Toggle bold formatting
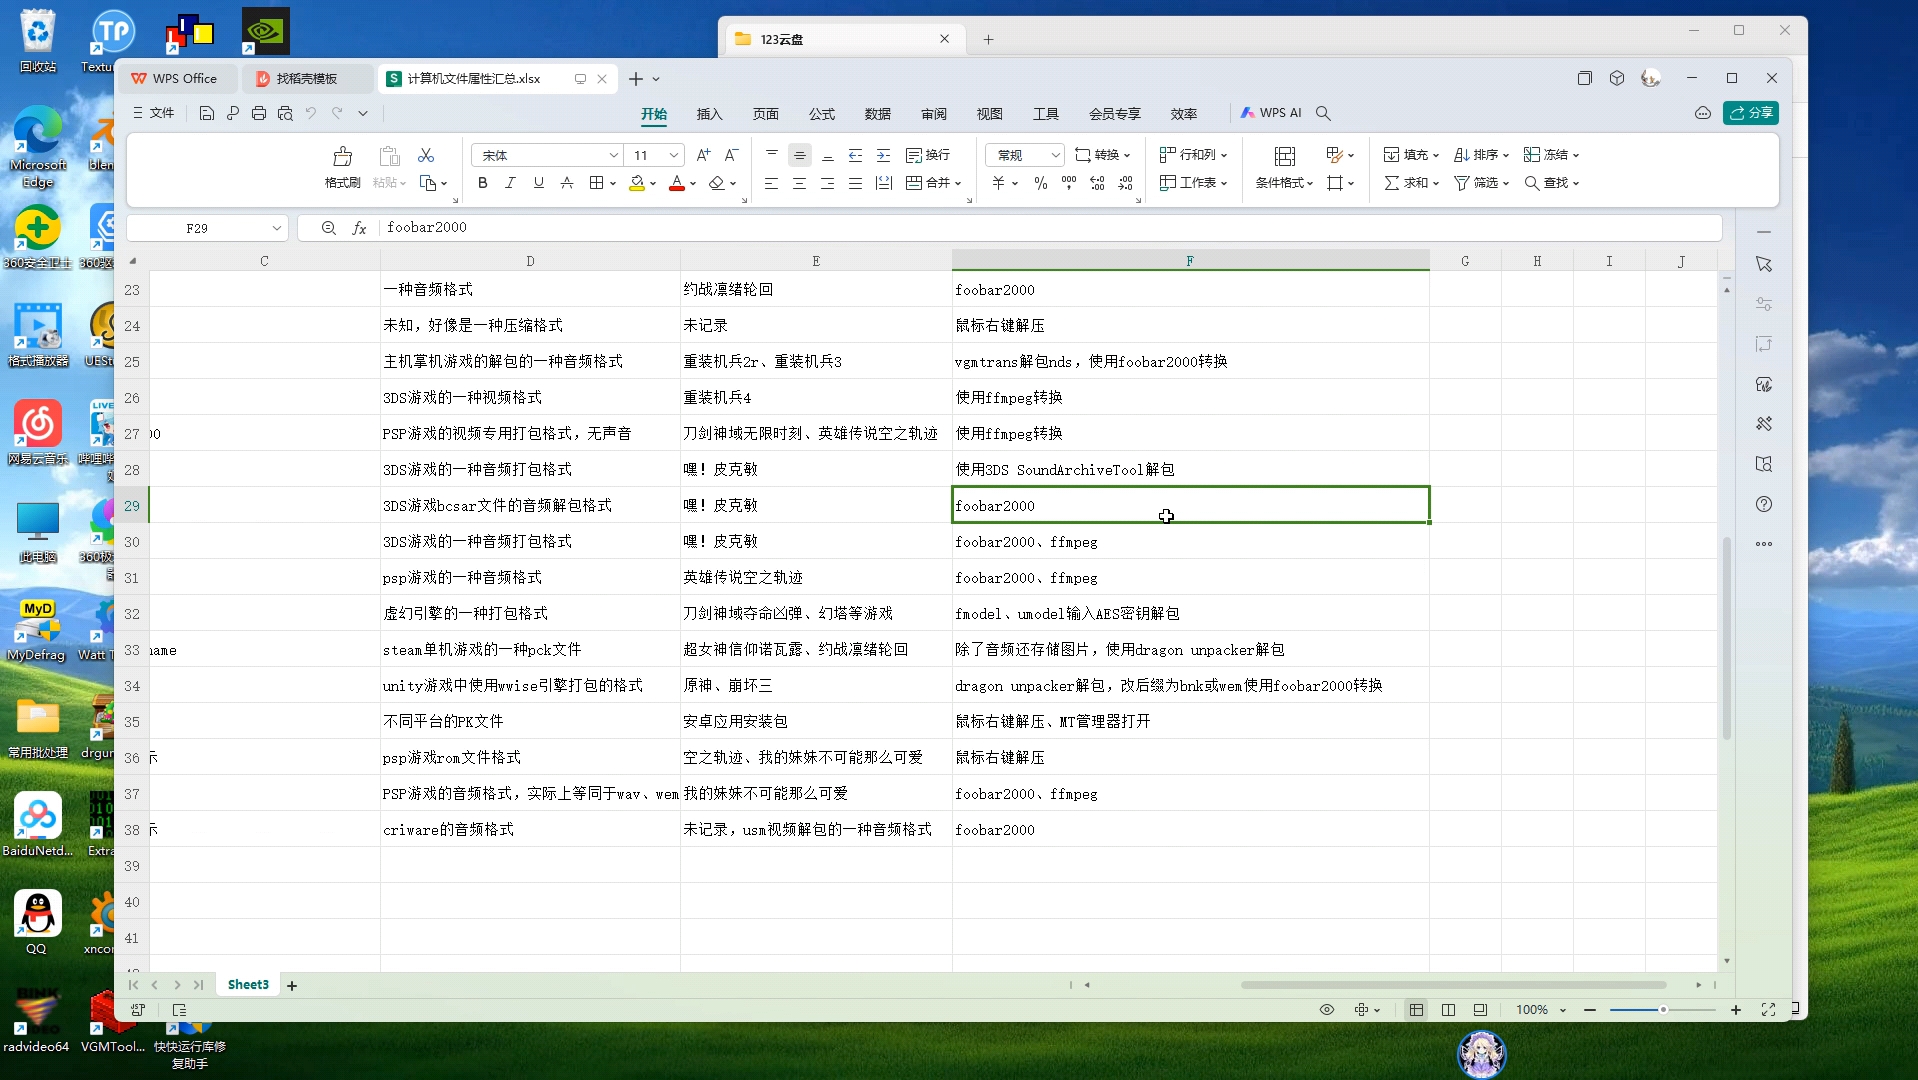Viewport: 1918px width, 1080px height. 482,183
